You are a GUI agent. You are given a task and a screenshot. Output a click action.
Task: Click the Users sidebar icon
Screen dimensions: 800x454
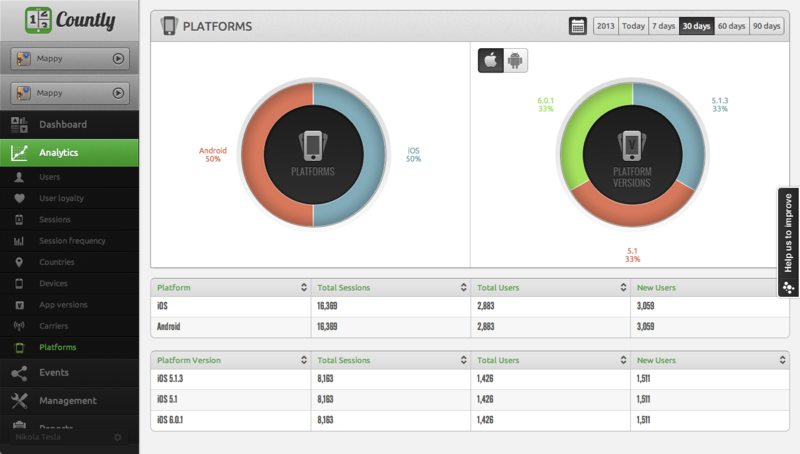18,177
